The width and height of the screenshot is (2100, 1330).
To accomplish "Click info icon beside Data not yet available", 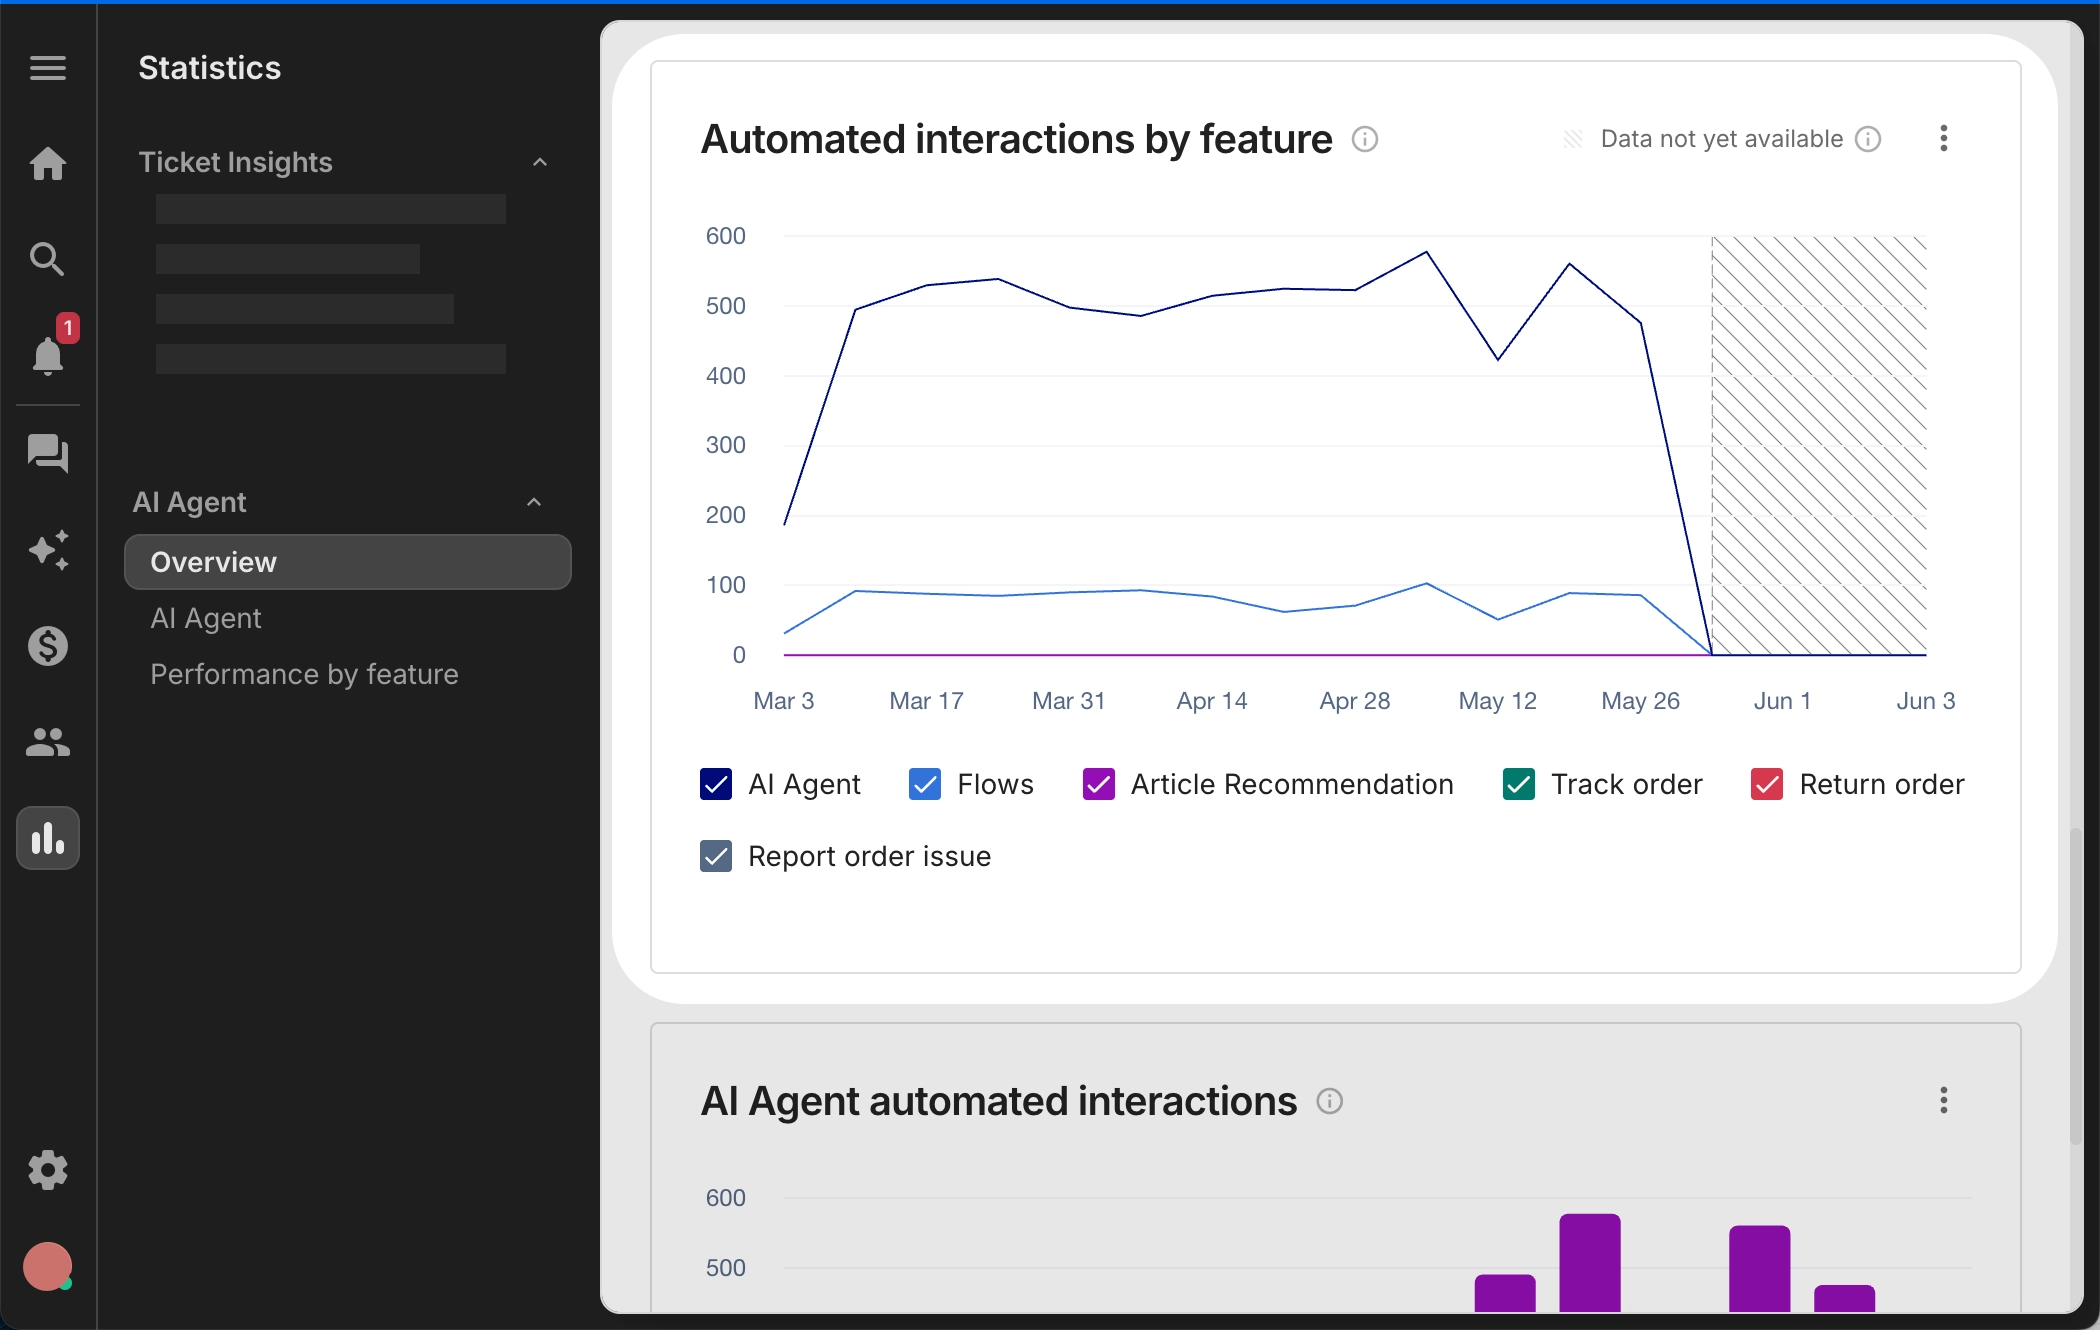I will 1868,139.
